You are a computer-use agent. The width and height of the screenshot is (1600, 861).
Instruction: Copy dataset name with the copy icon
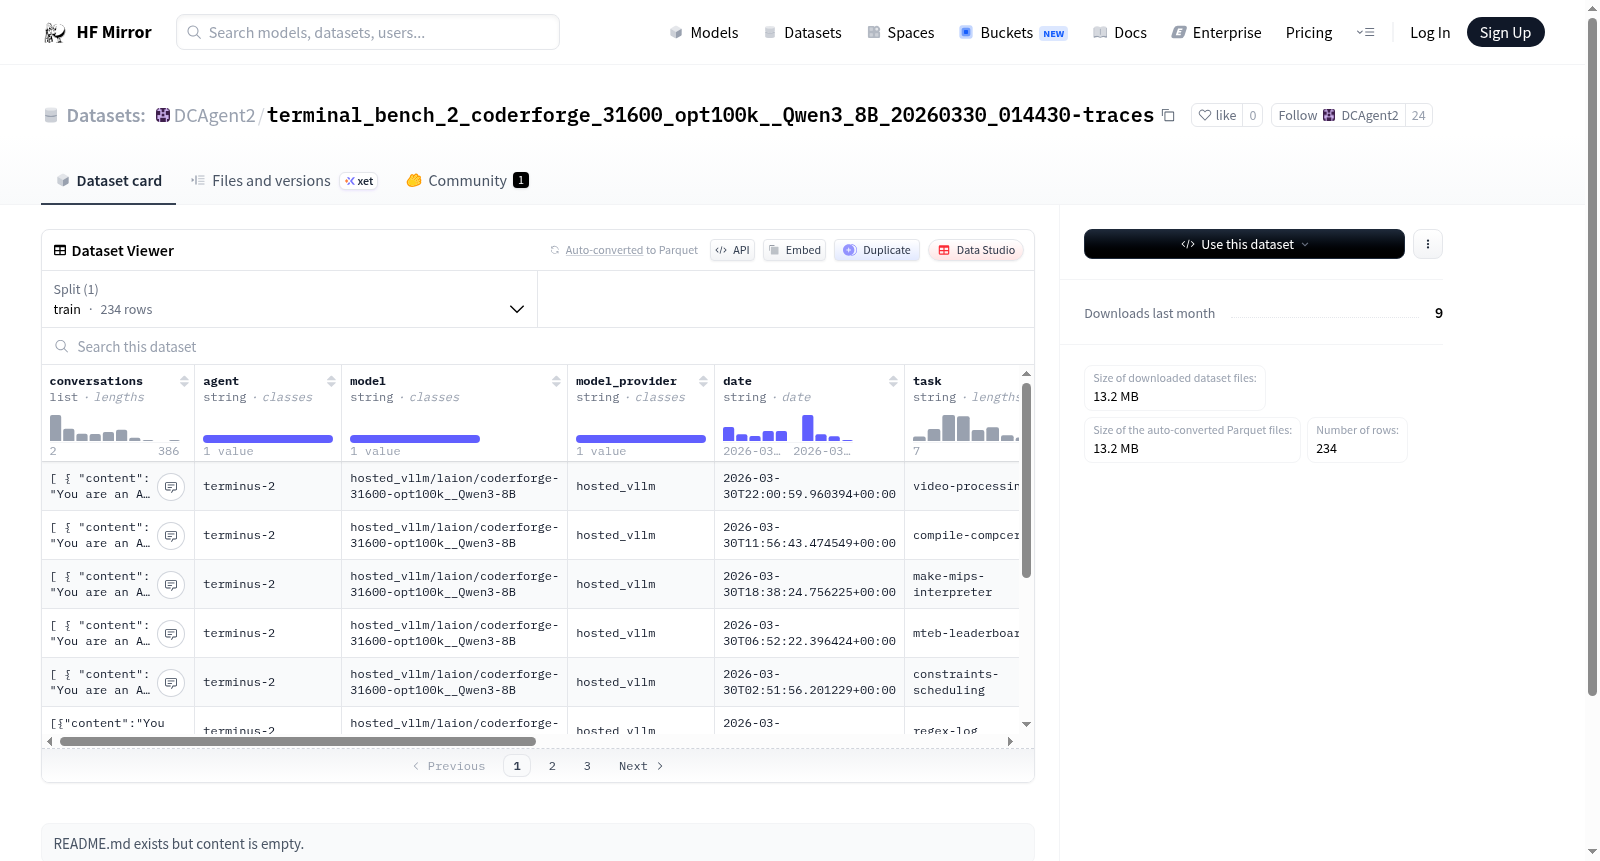(1168, 115)
